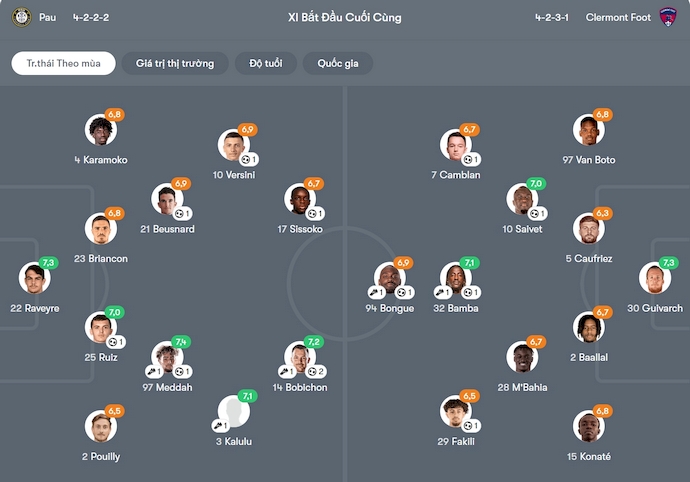
Task: Click the goal icon under Bobichon
Action: (313, 372)
